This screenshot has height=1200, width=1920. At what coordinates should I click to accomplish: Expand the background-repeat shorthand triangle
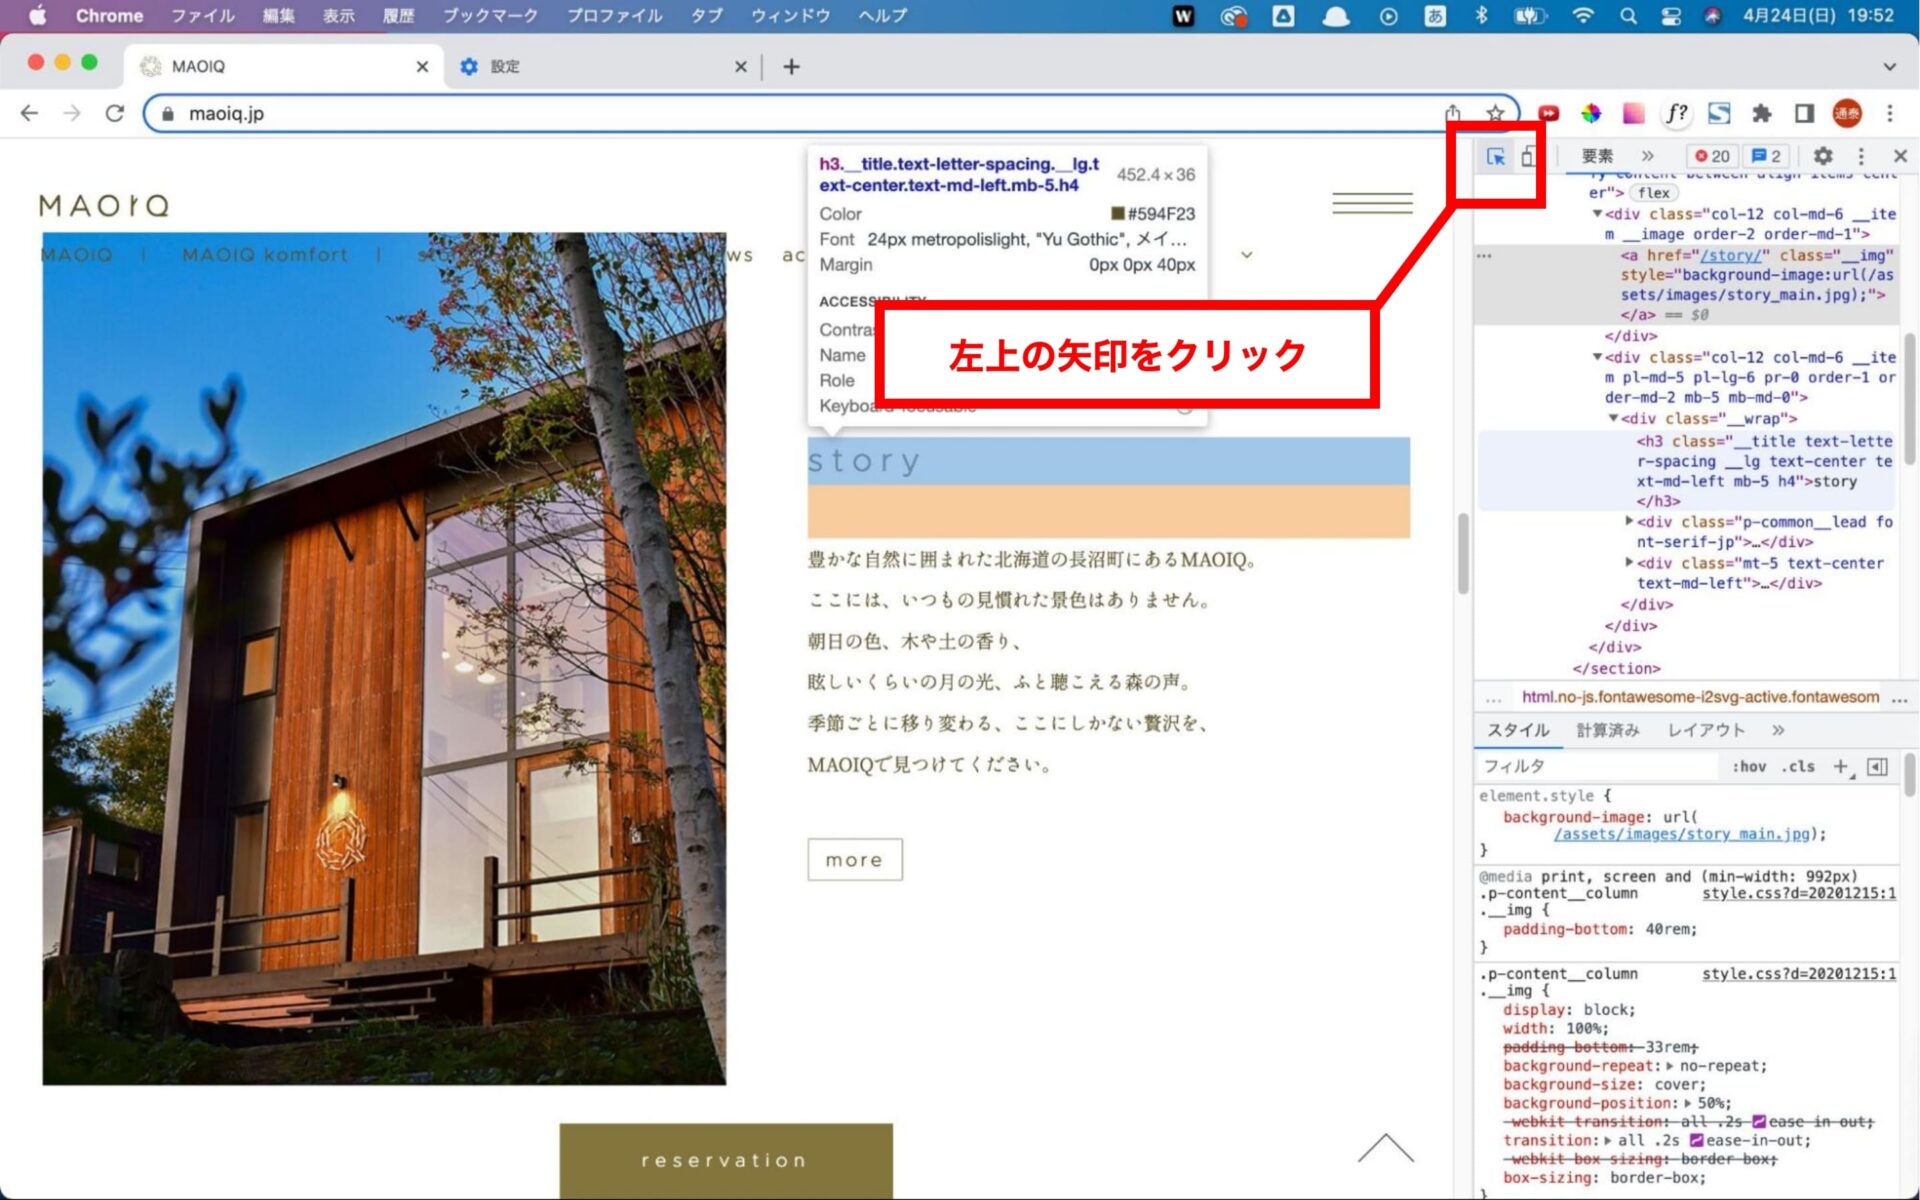tap(1670, 1066)
